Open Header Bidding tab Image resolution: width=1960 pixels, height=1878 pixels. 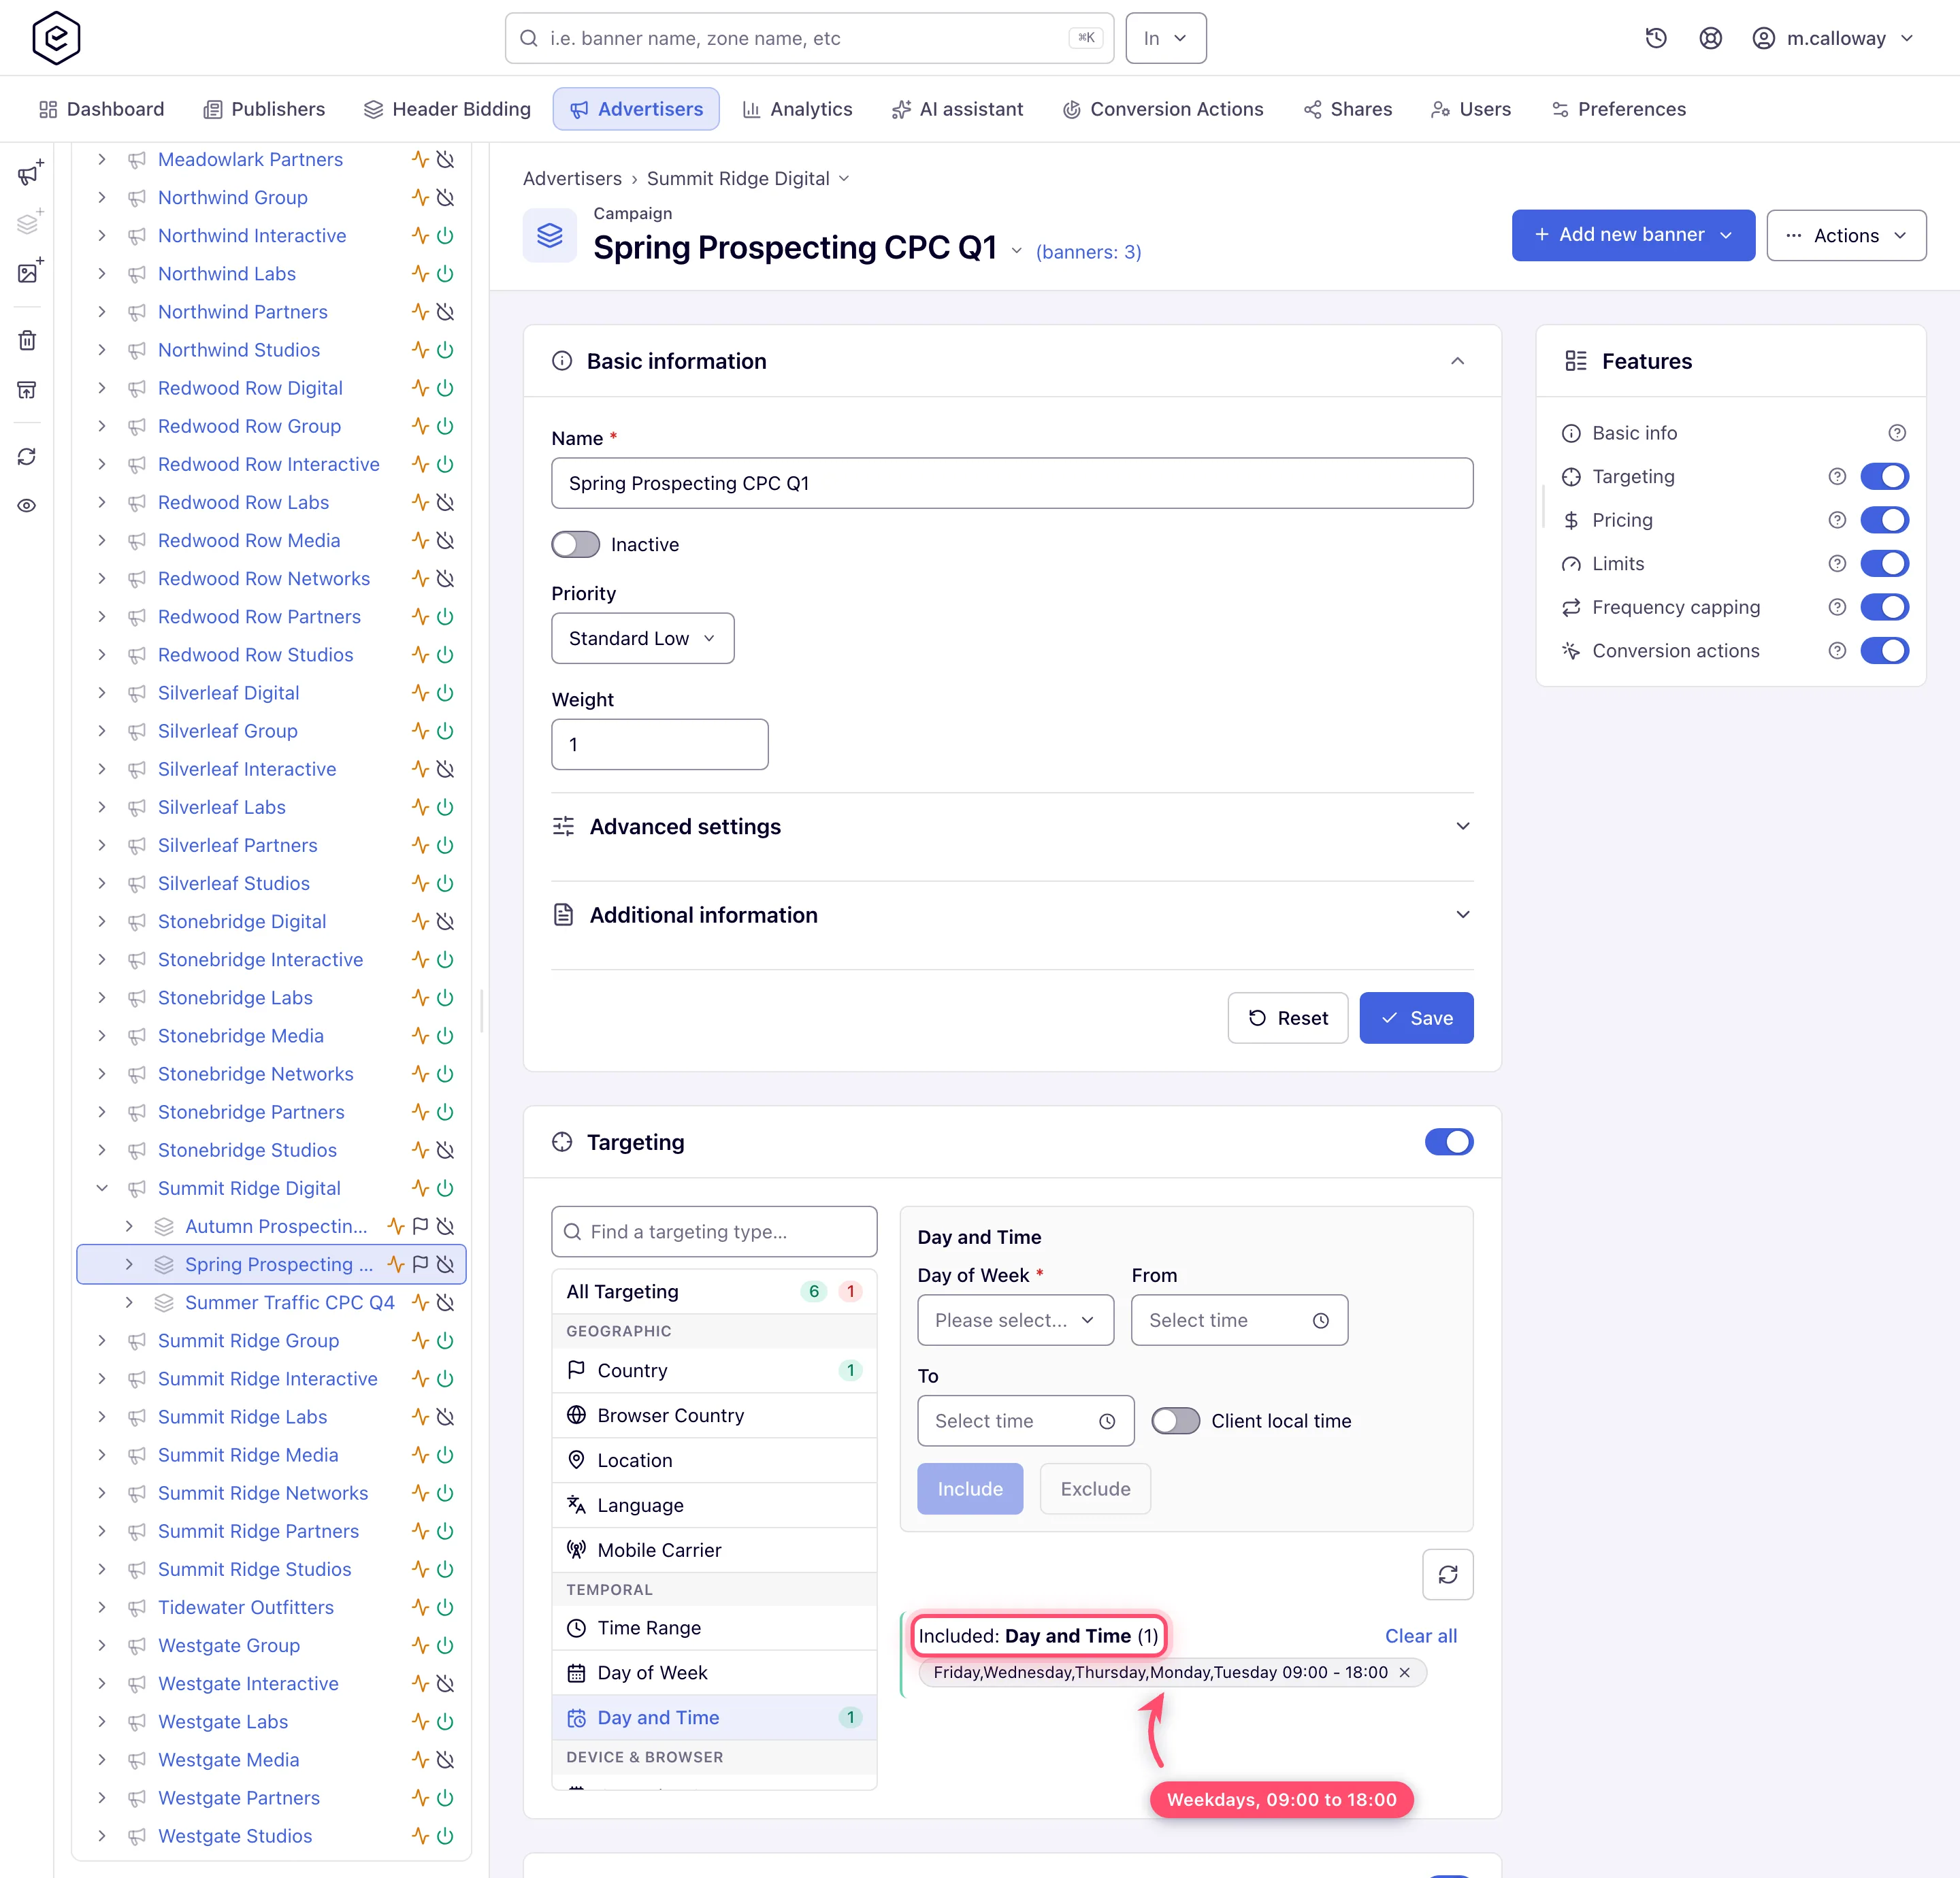point(447,109)
